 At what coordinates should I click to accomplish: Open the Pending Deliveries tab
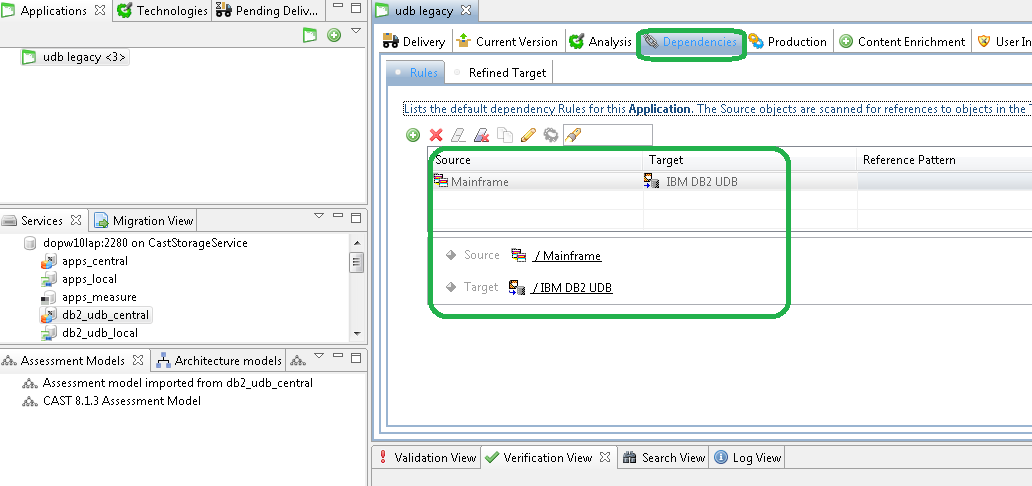tap(266, 11)
